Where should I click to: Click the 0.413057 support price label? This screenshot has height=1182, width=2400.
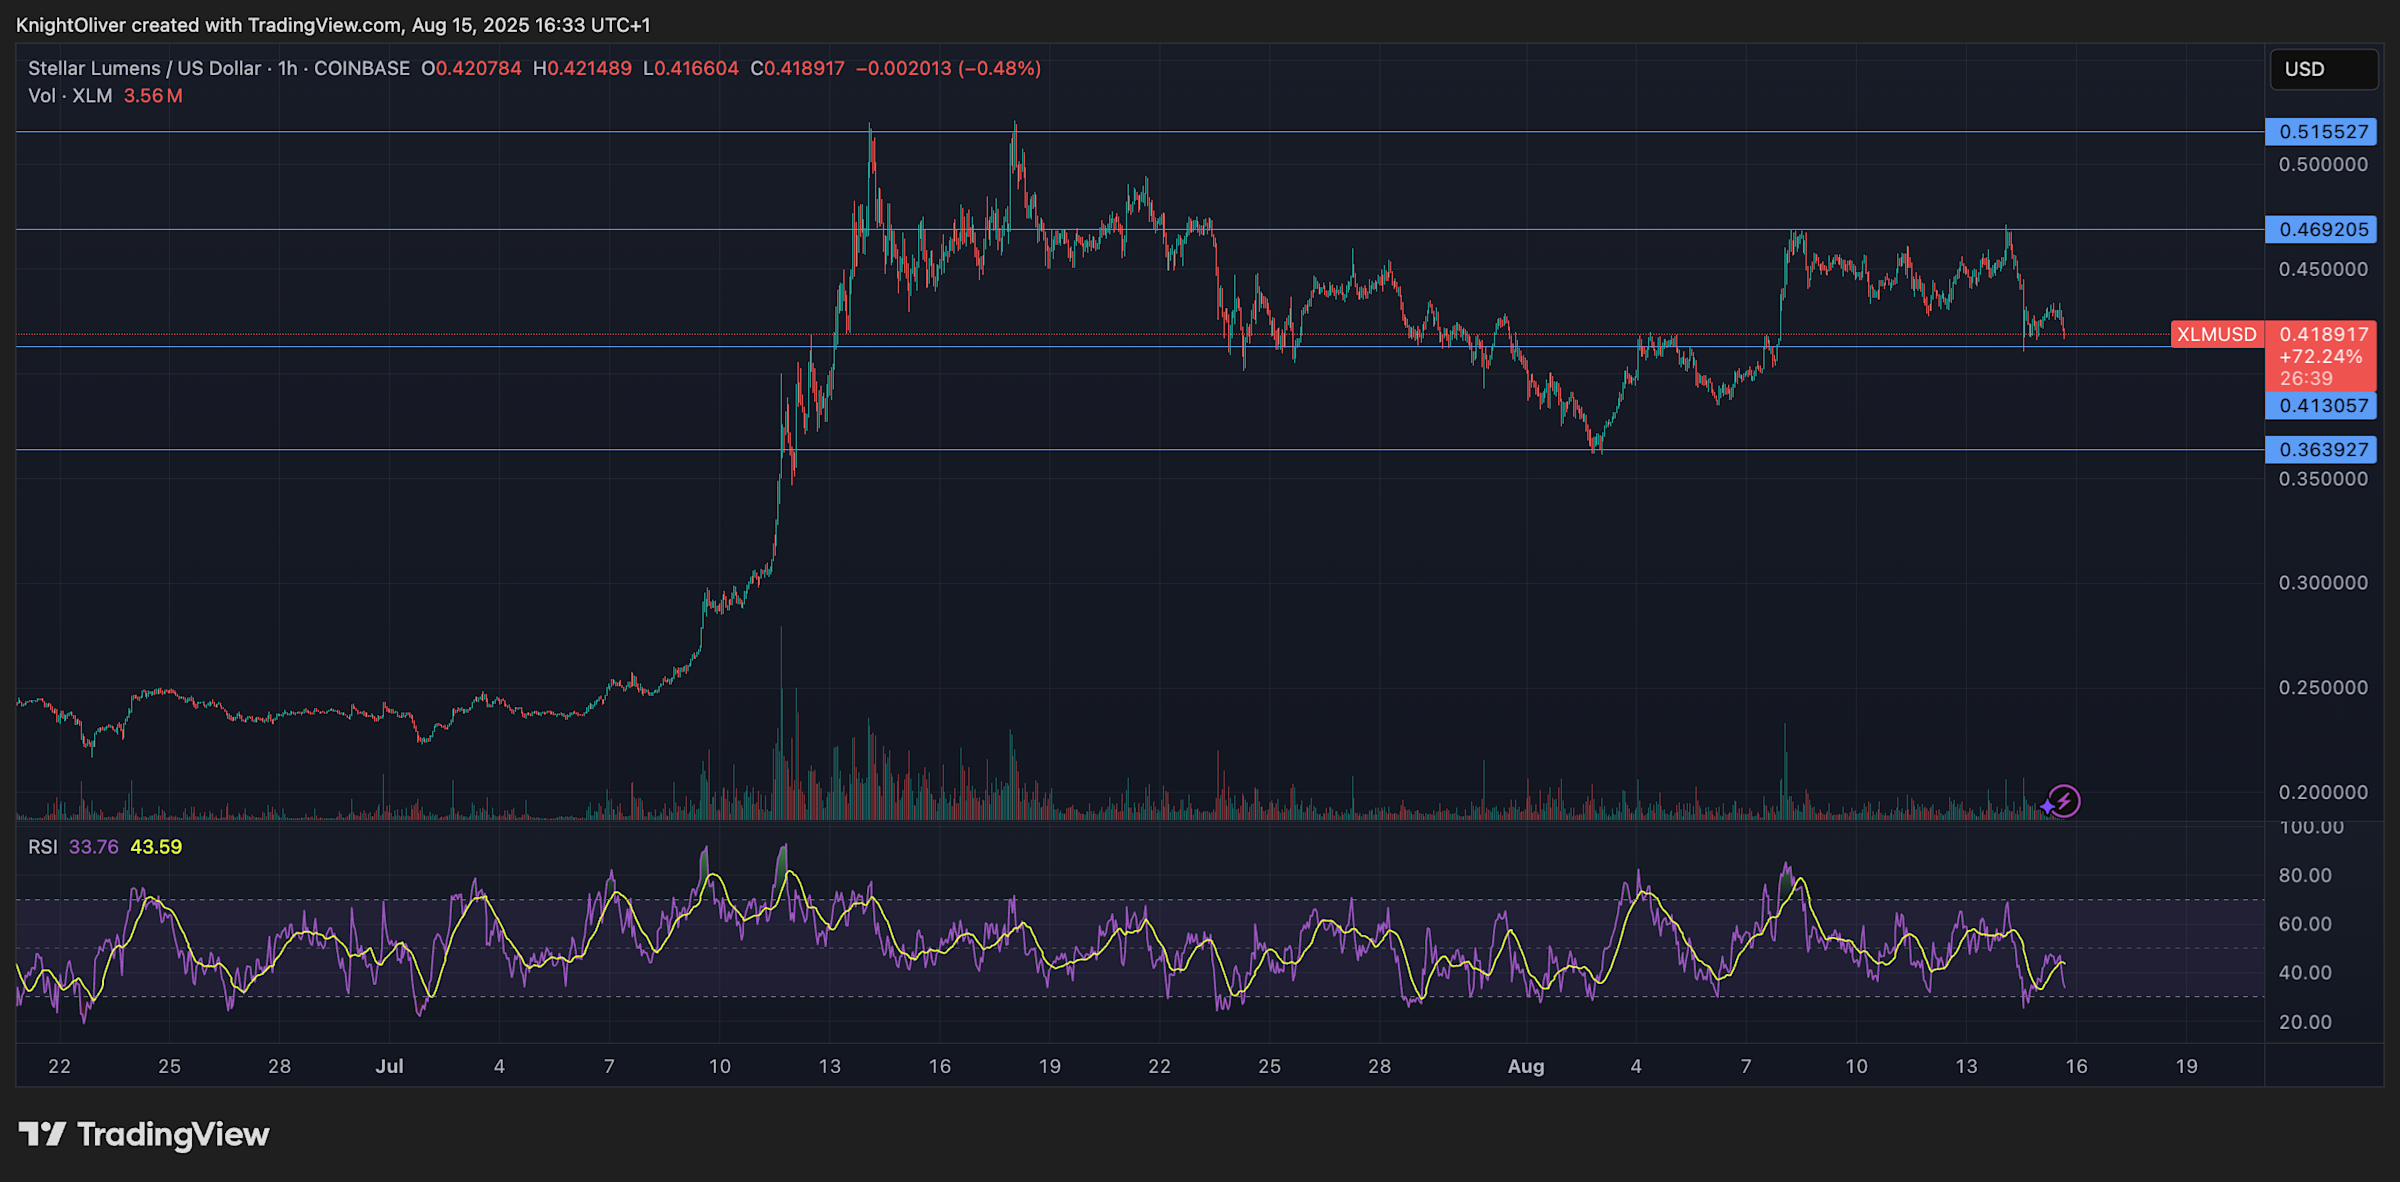(x=2320, y=406)
